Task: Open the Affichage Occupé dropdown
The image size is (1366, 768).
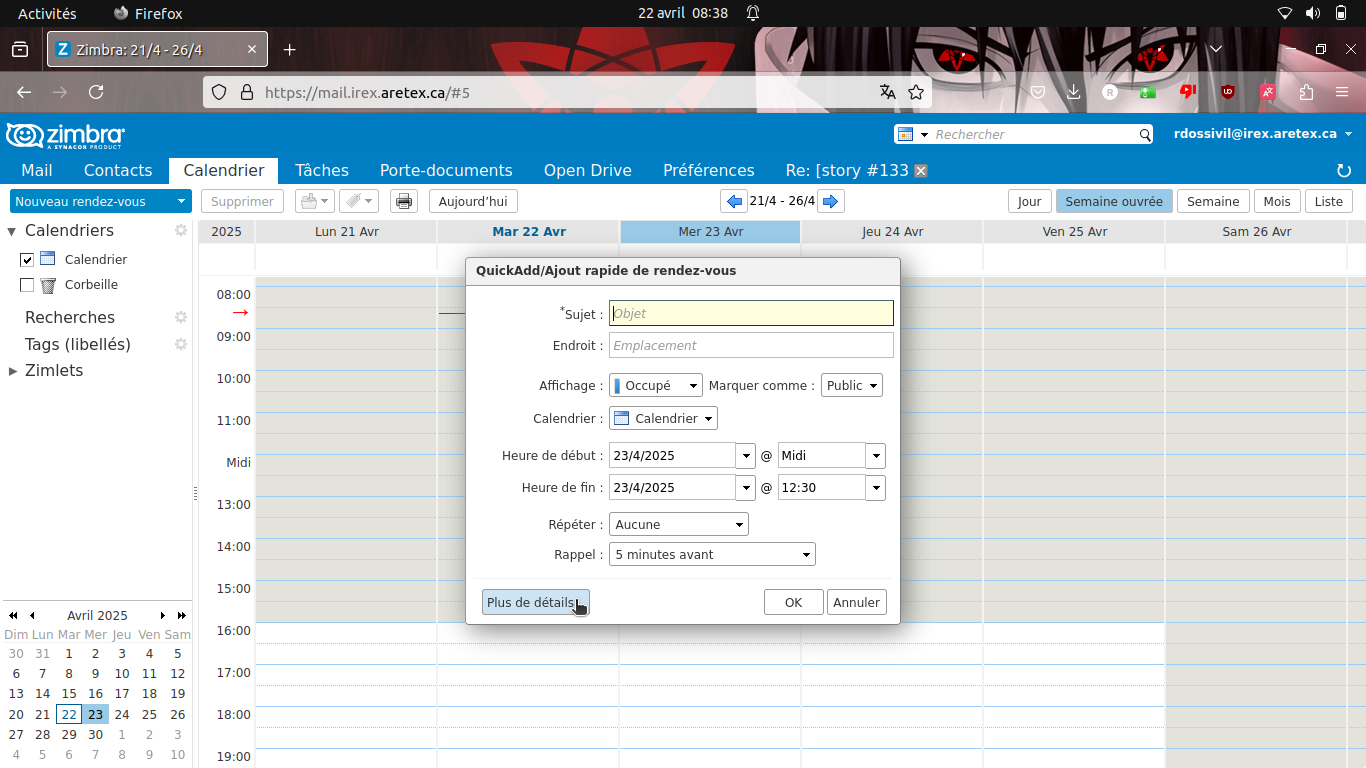Action: tap(656, 385)
